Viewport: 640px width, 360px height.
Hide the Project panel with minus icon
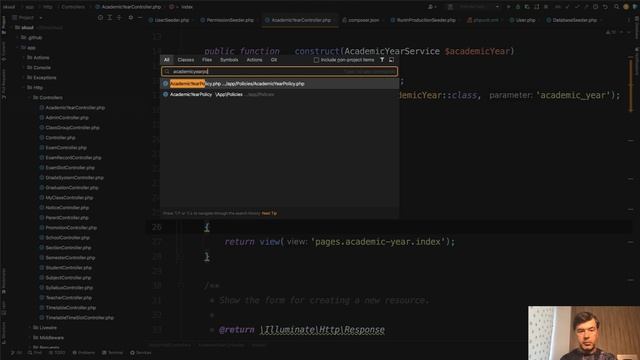[140, 18]
